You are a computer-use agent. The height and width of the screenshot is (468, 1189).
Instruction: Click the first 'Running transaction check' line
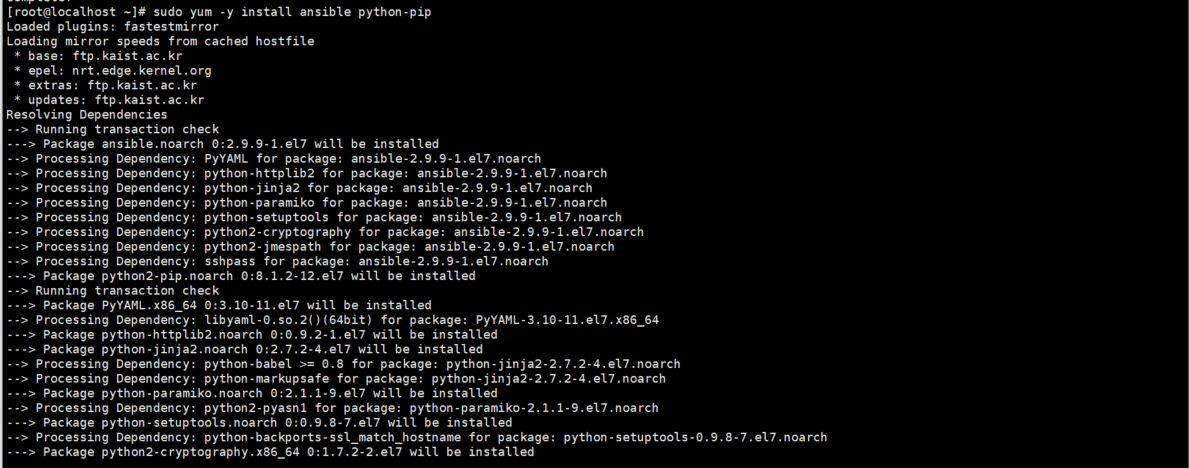click(112, 130)
